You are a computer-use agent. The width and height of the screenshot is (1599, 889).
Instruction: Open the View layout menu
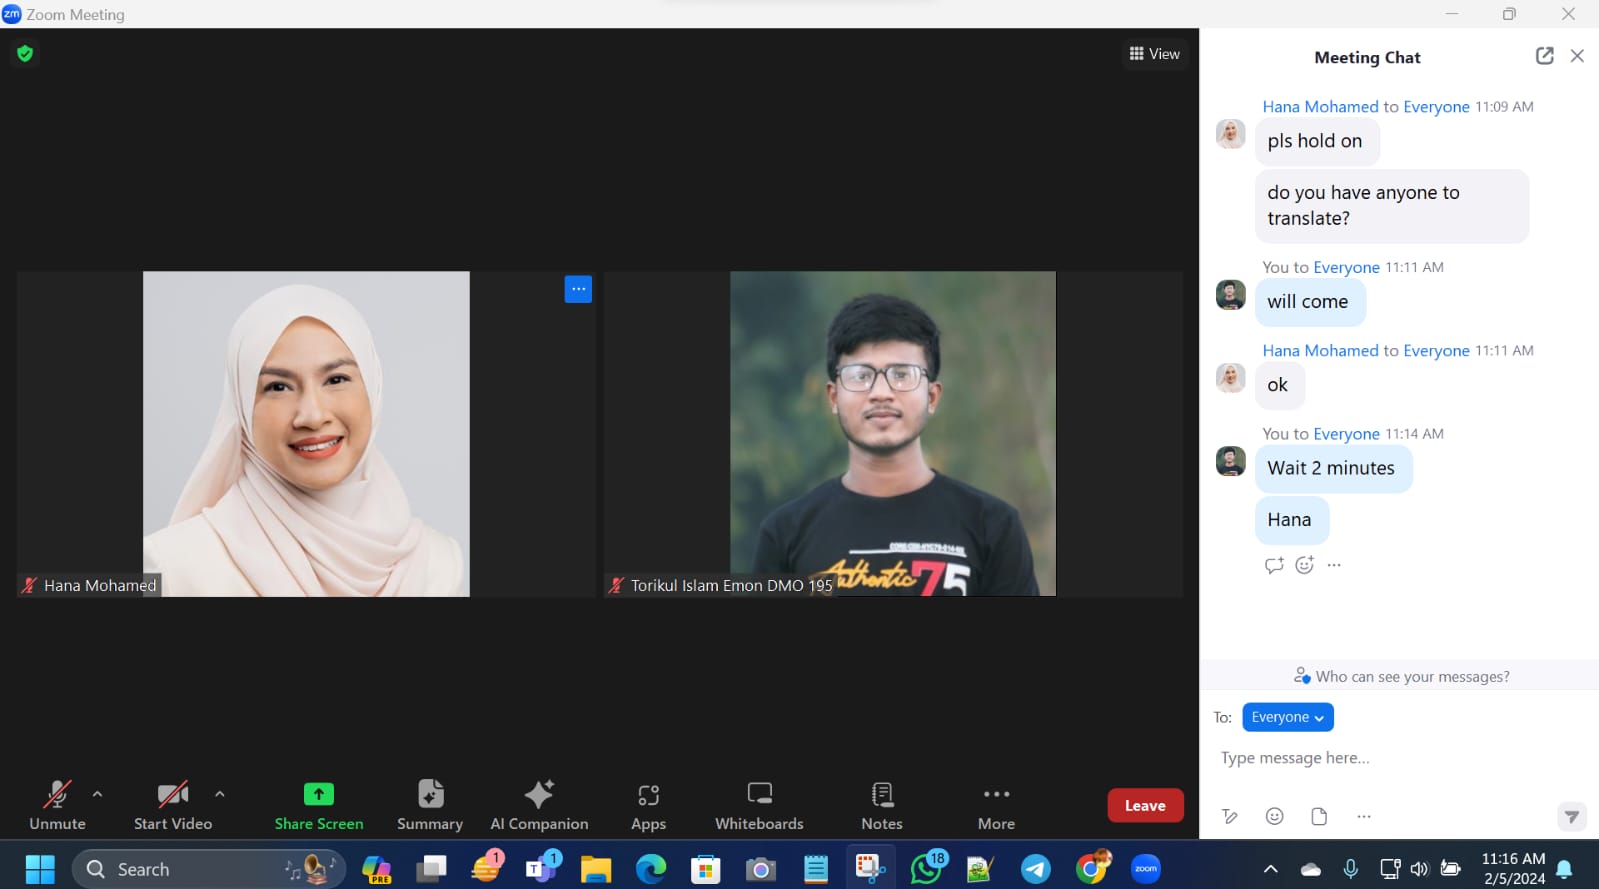pyautogui.click(x=1154, y=54)
